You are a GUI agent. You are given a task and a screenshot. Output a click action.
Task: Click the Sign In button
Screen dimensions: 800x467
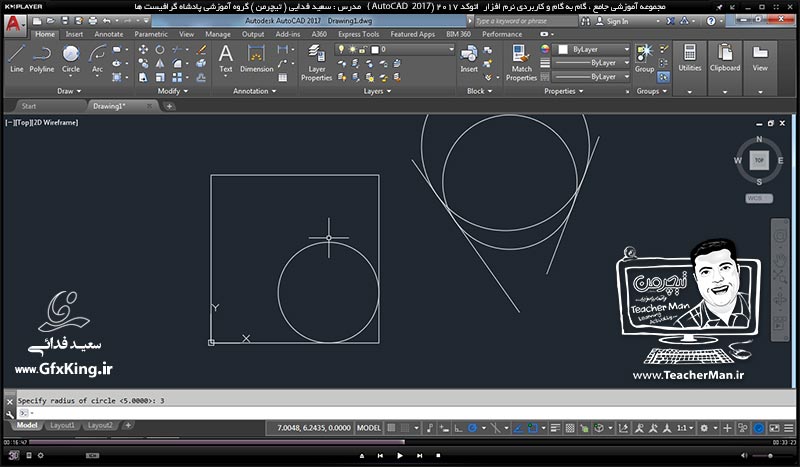[x=612, y=21]
